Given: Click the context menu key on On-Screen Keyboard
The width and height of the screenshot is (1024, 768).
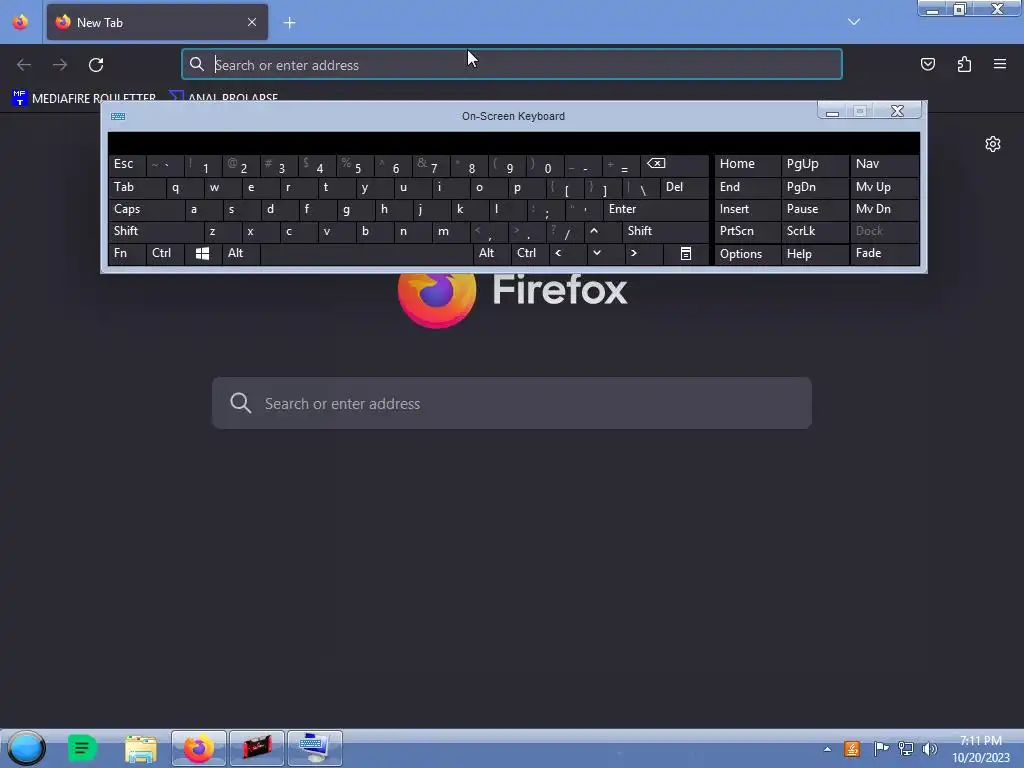Looking at the screenshot, I should [686, 253].
